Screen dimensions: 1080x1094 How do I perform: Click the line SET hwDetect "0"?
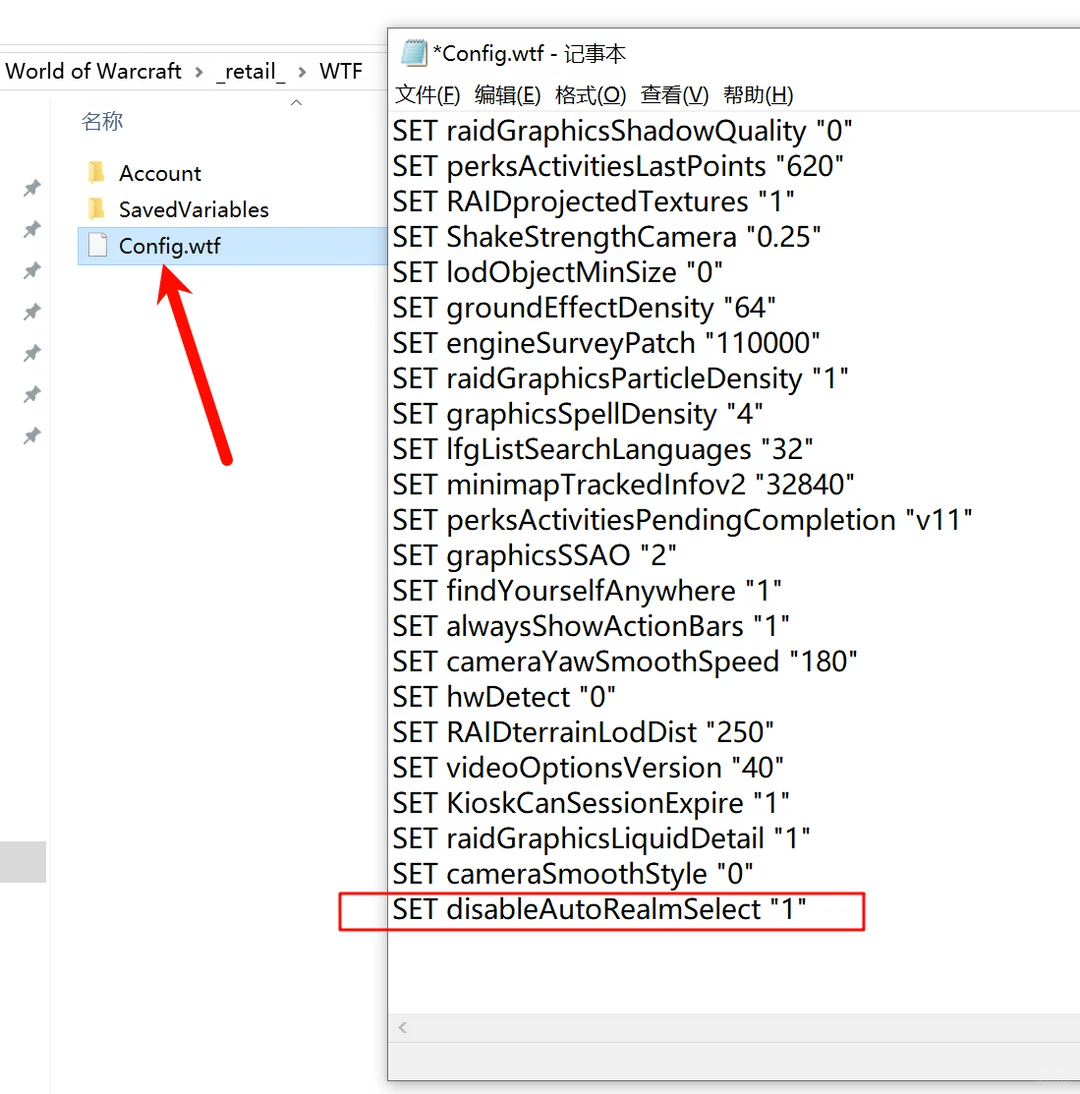[504, 698]
